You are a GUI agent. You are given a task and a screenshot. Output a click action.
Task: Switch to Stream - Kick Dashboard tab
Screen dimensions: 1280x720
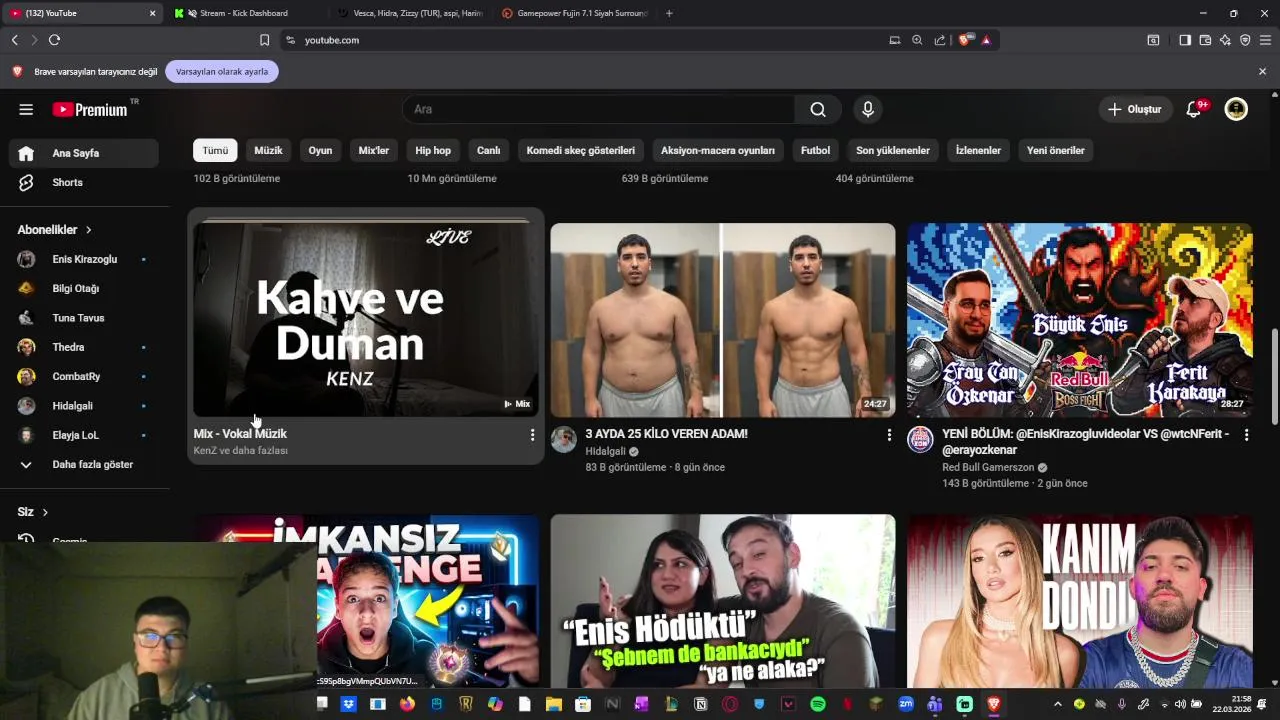tap(243, 13)
